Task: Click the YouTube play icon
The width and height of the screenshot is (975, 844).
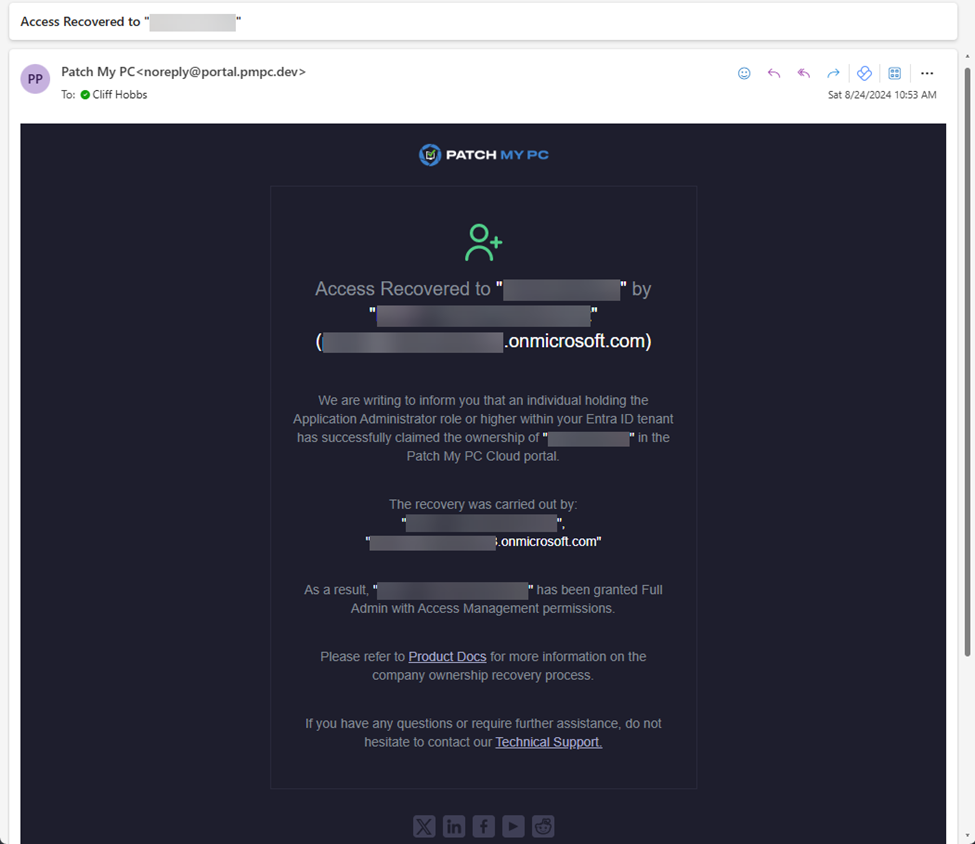Action: [513, 826]
